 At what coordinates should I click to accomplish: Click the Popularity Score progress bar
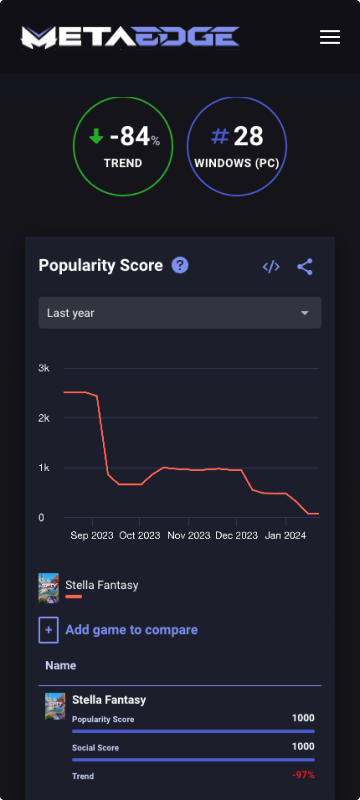pyautogui.click(x=193, y=731)
